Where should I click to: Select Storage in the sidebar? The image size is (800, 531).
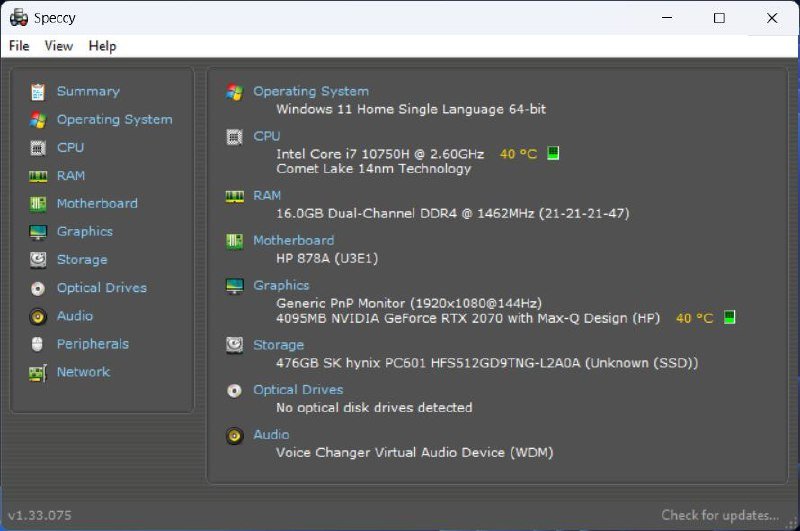[82, 260]
